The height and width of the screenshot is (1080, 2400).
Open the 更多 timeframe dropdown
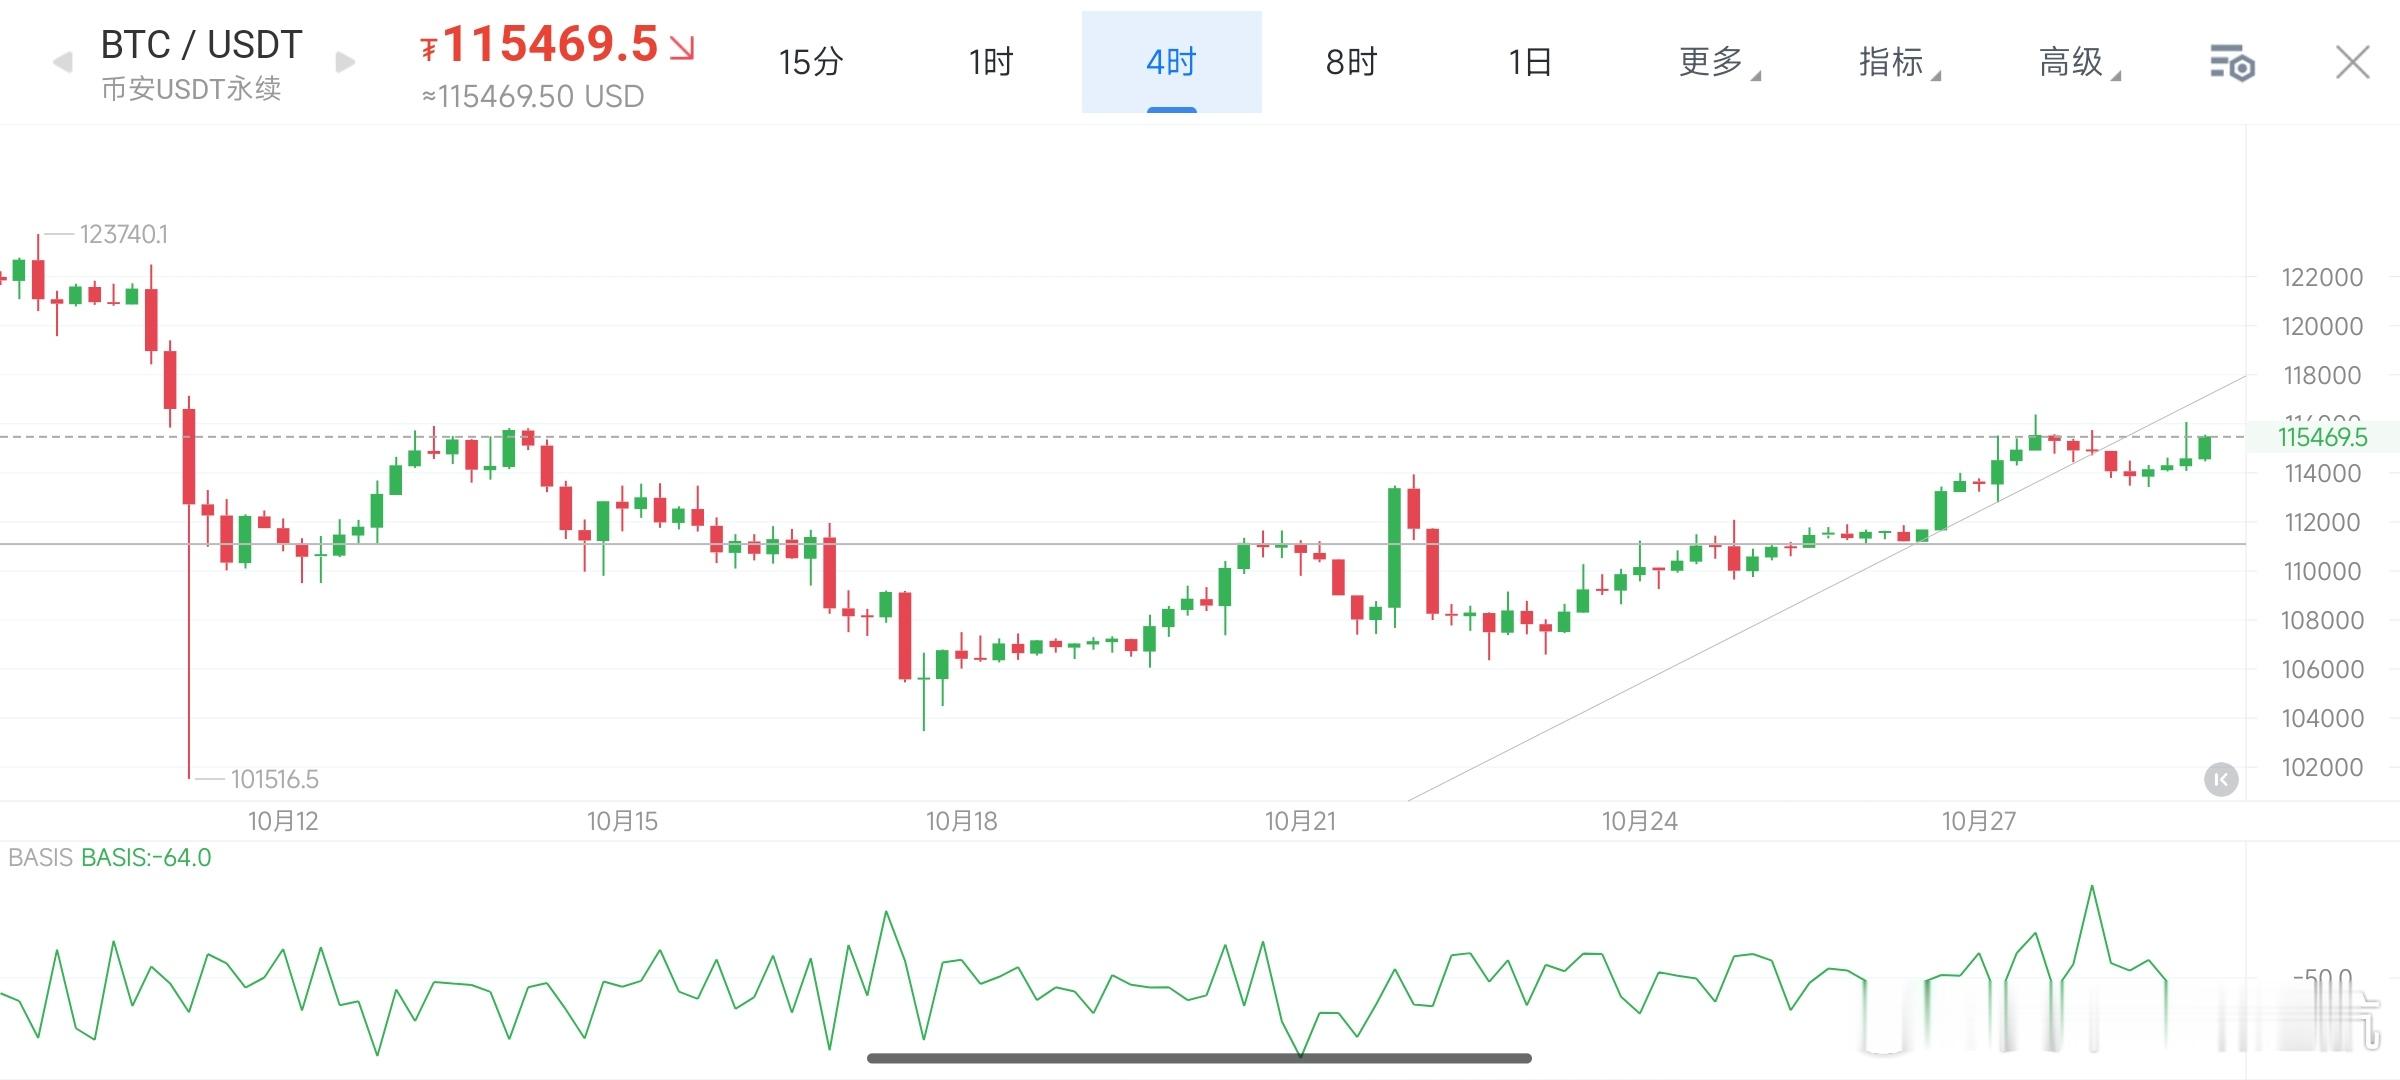1712,62
